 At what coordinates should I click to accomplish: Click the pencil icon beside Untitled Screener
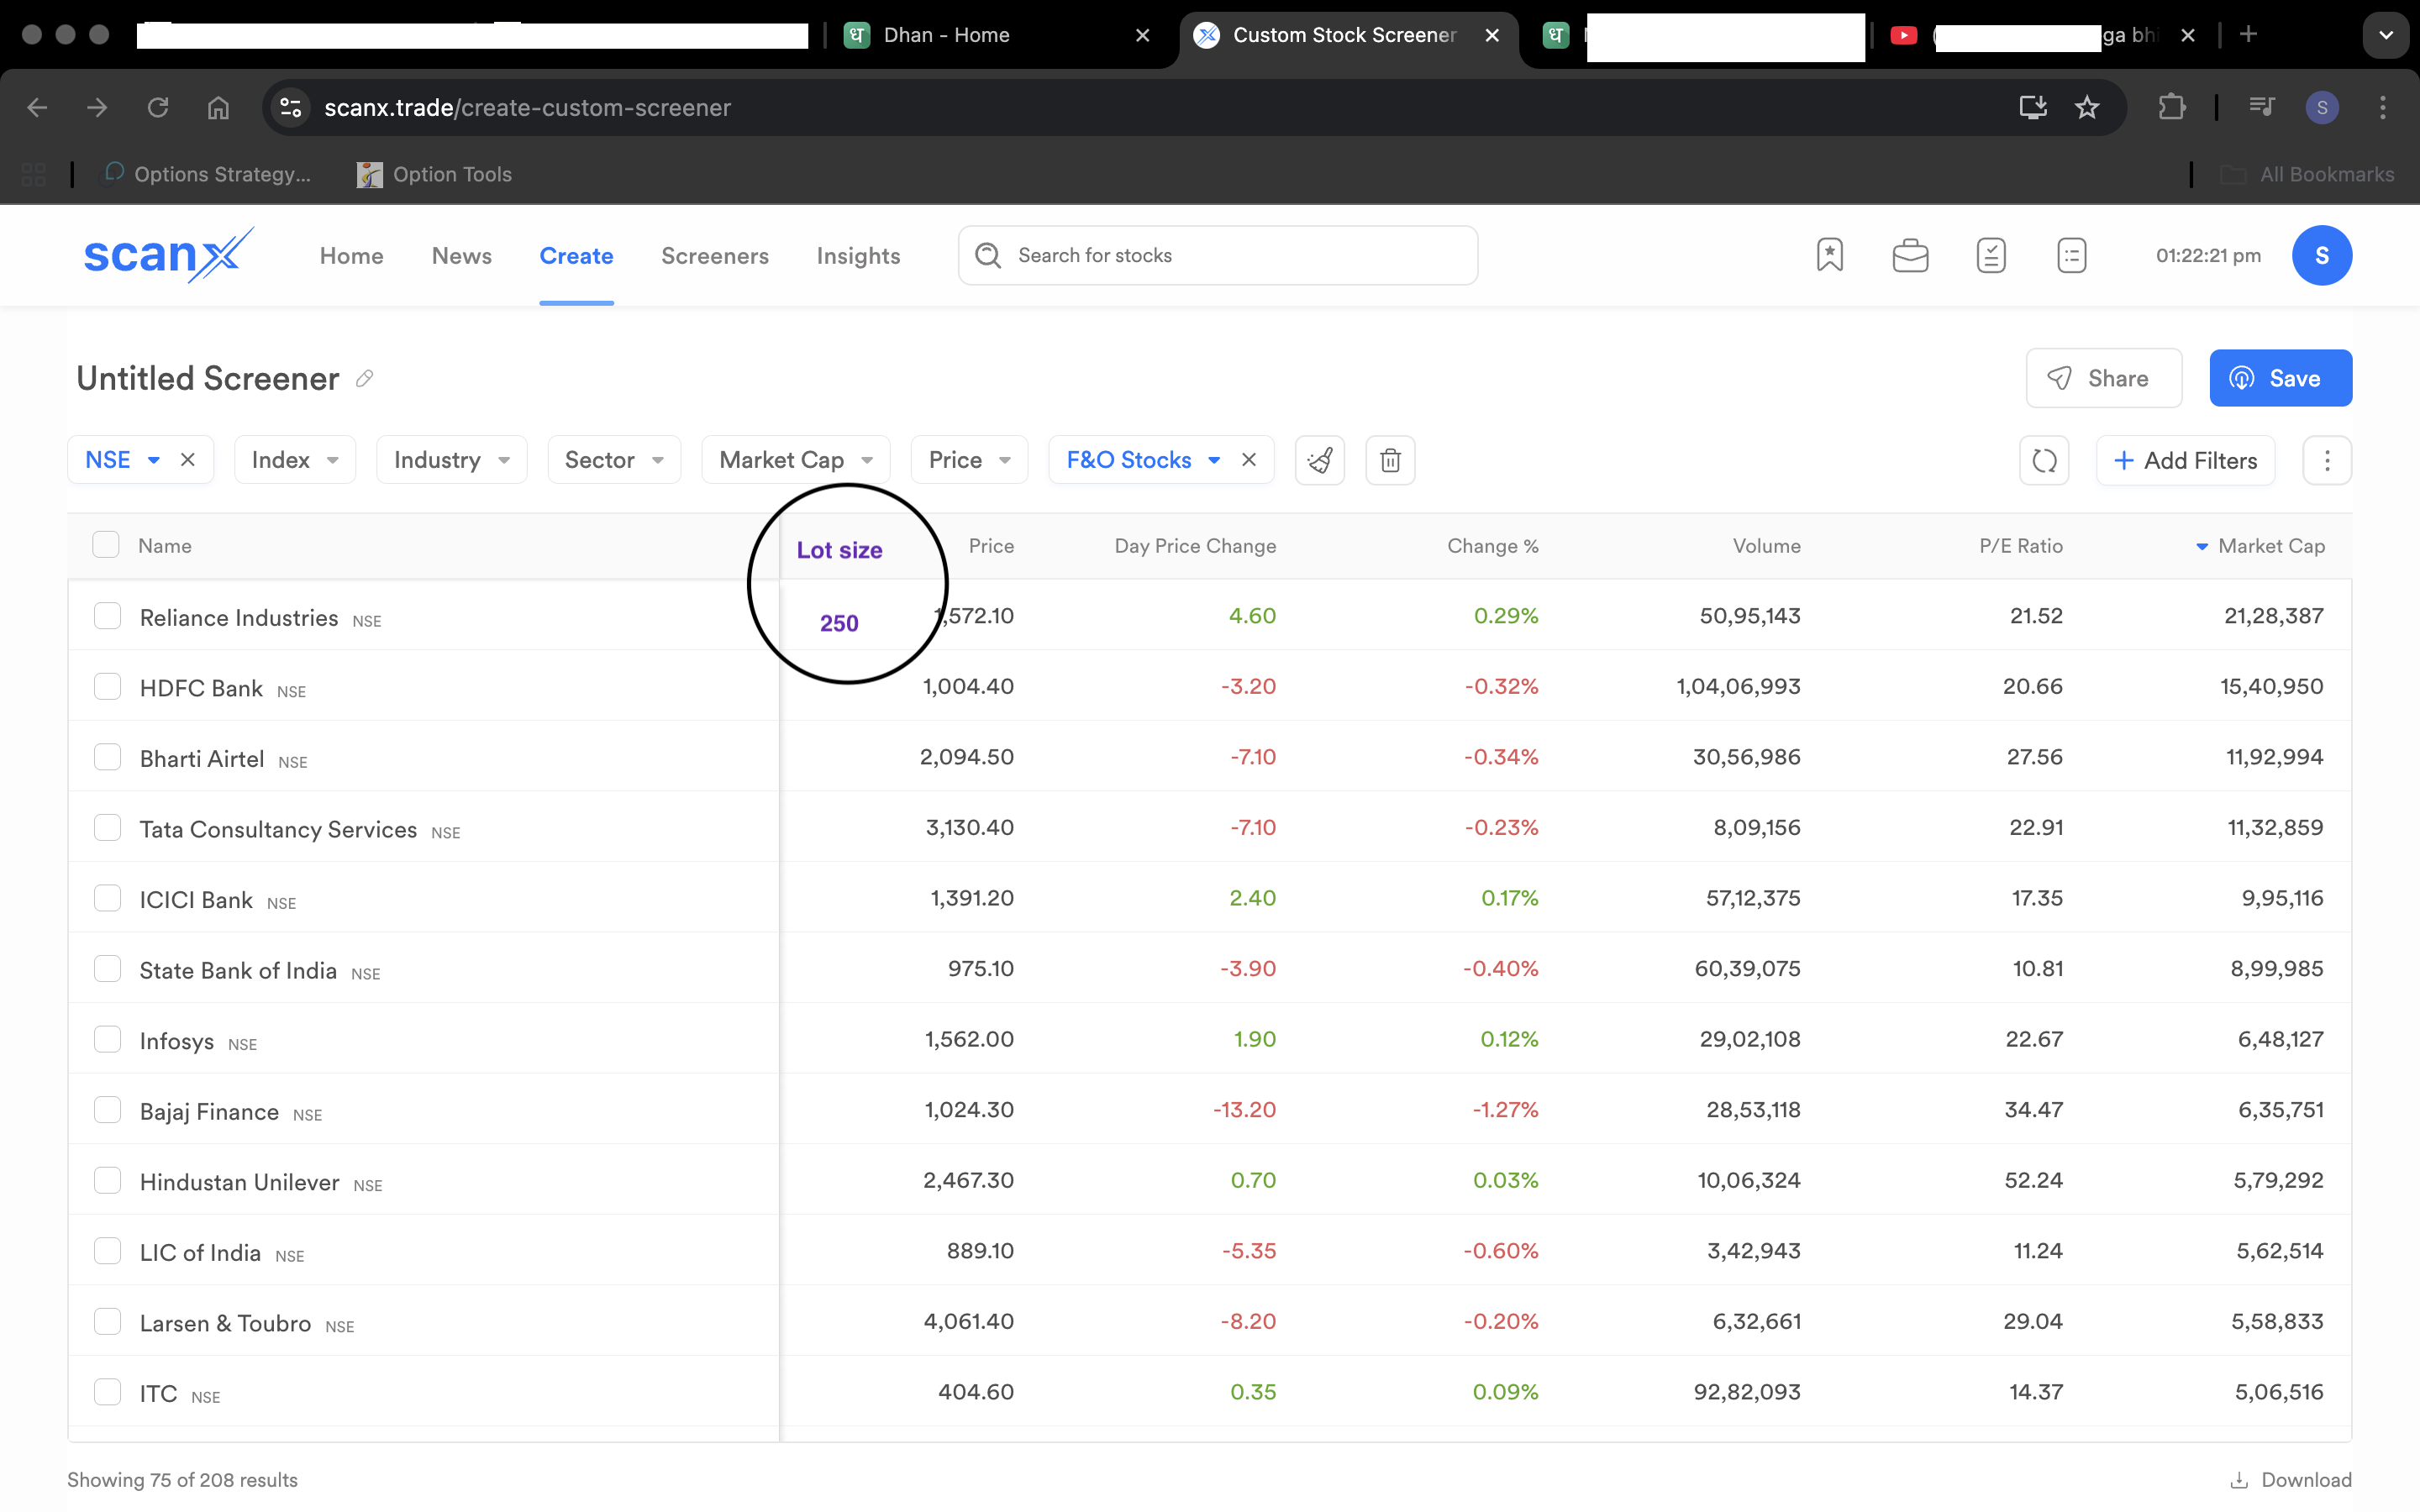coord(365,378)
